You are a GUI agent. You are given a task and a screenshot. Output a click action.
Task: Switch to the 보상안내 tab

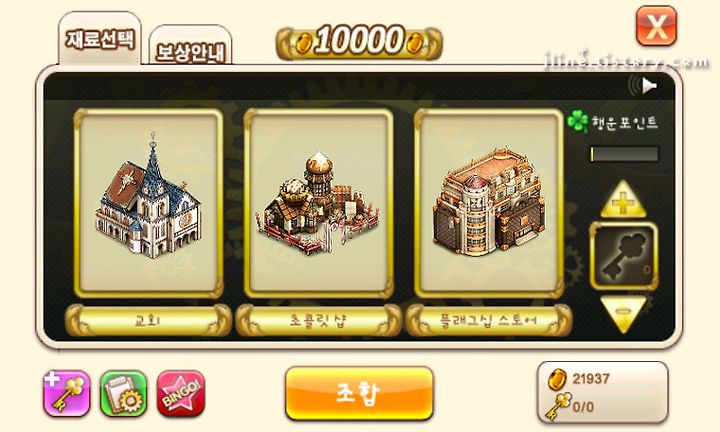[190, 50]
